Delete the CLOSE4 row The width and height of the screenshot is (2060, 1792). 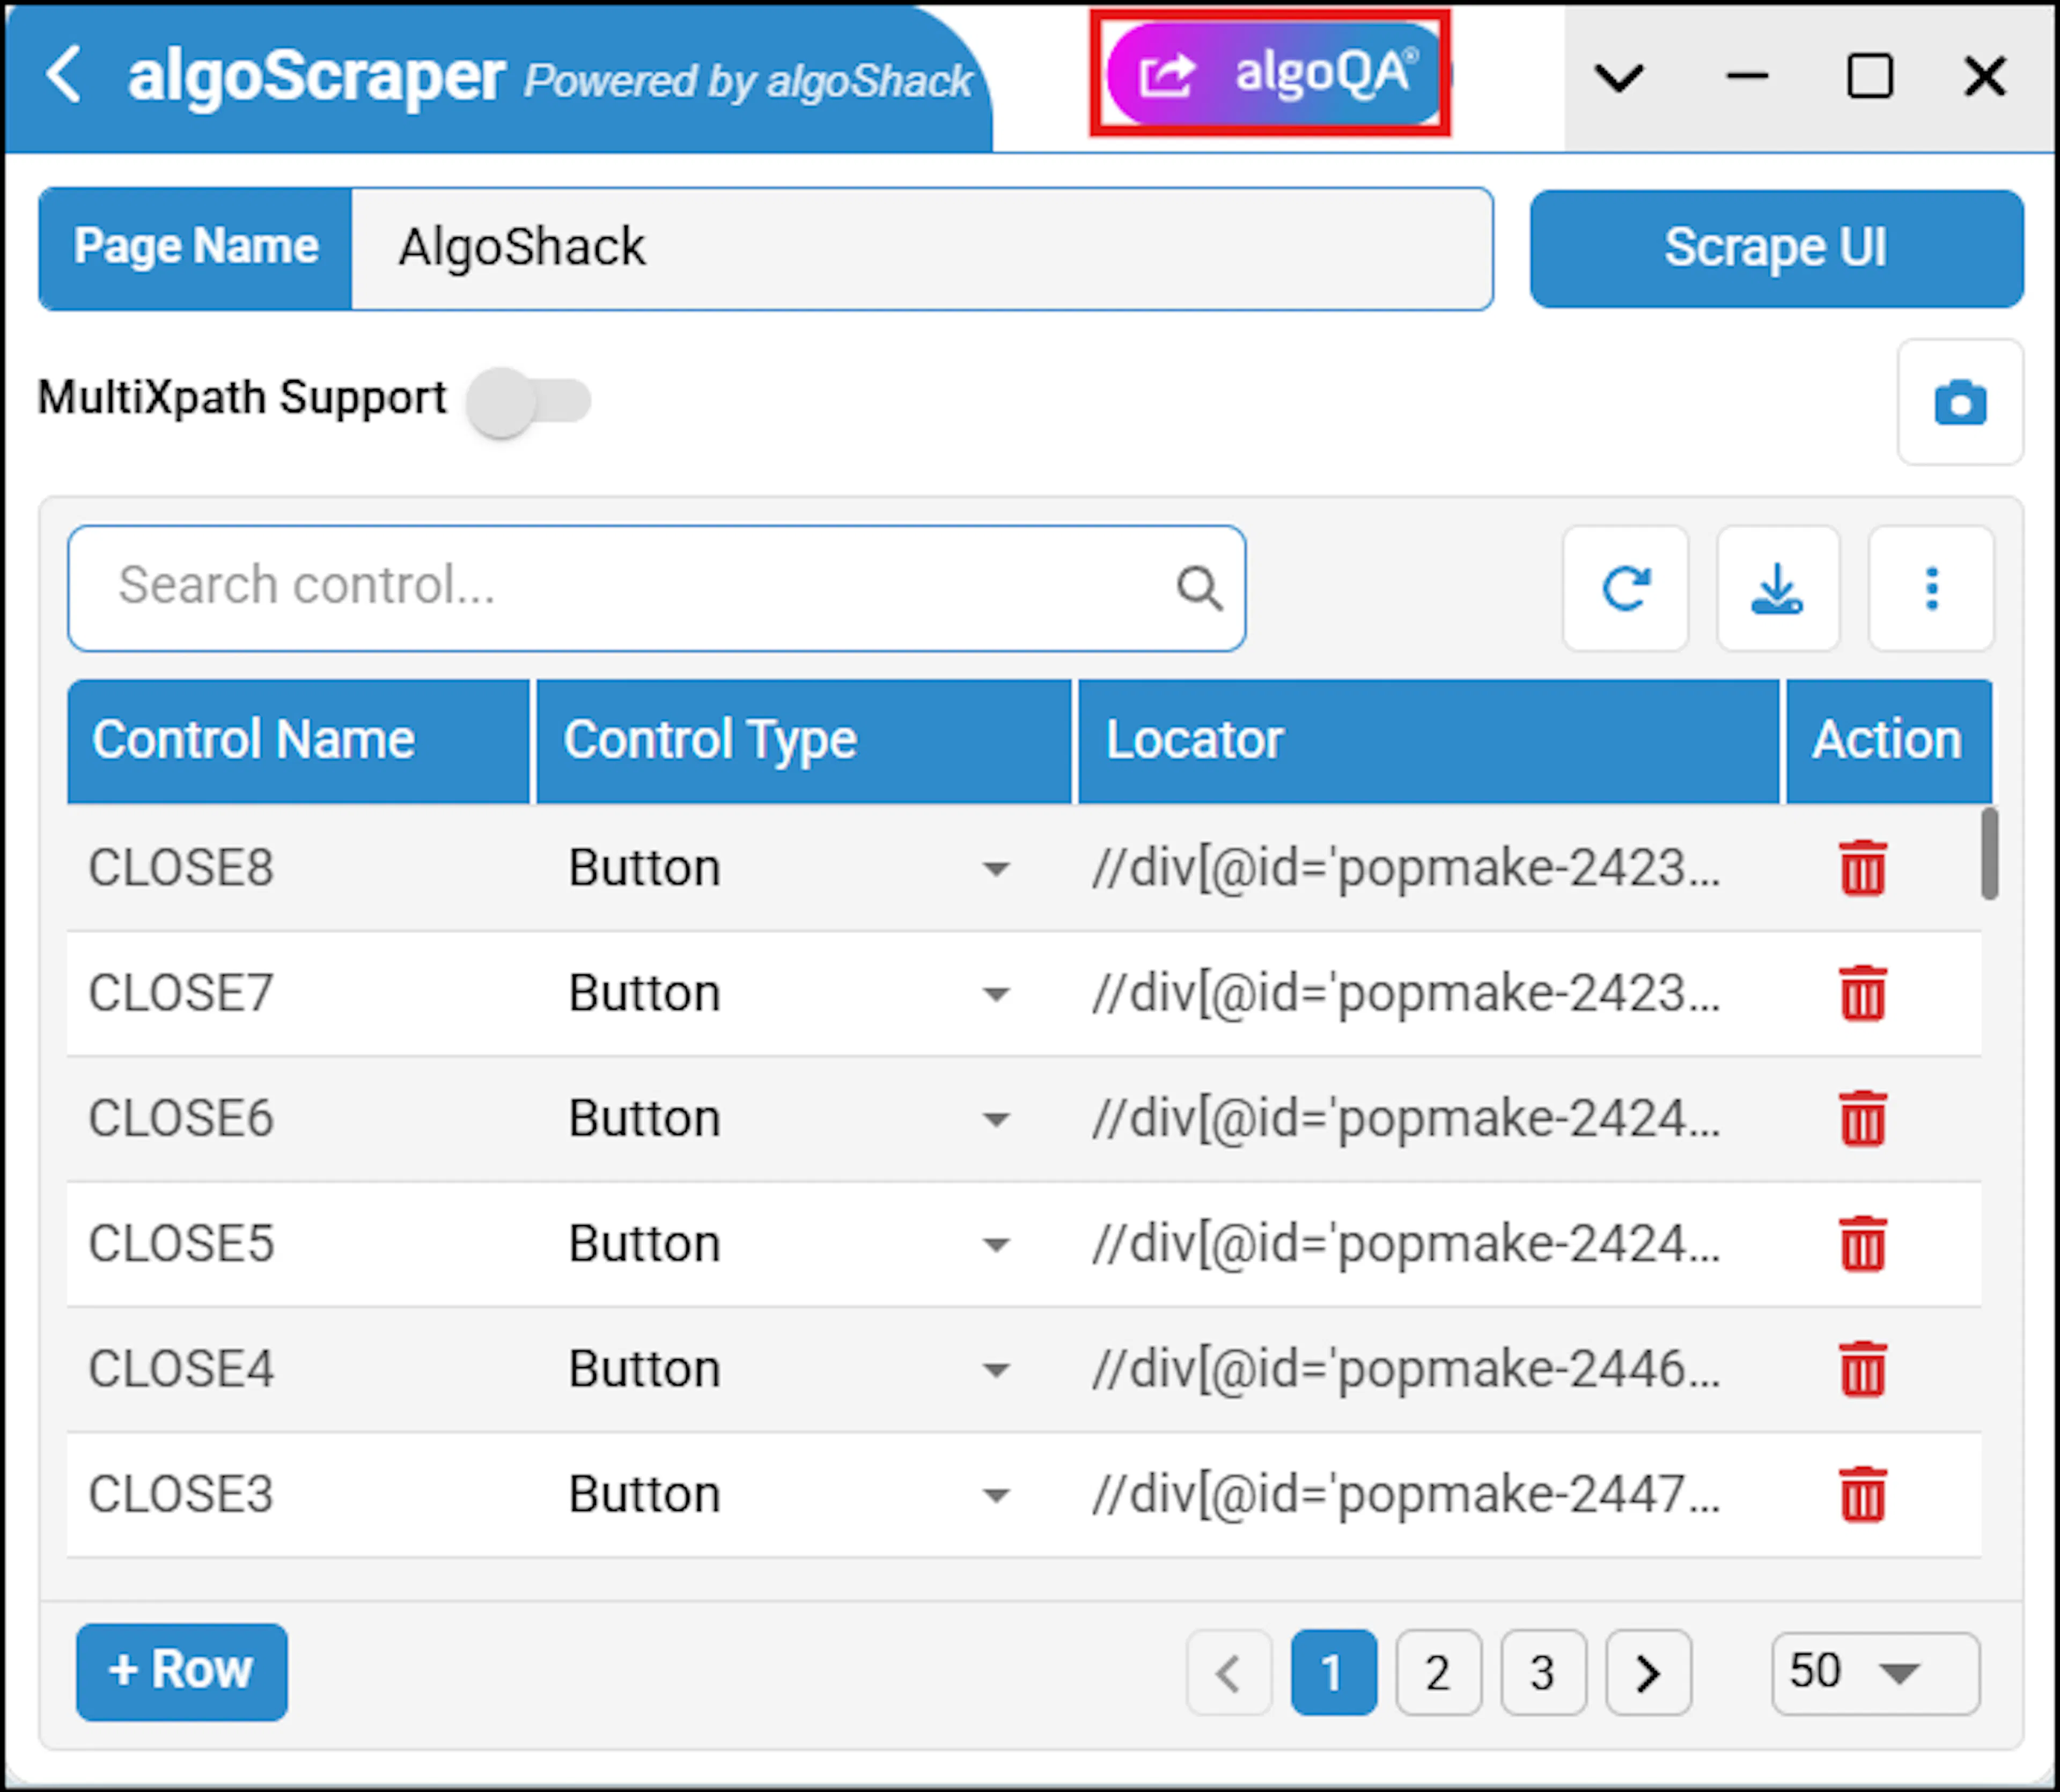point(1862,1369)
